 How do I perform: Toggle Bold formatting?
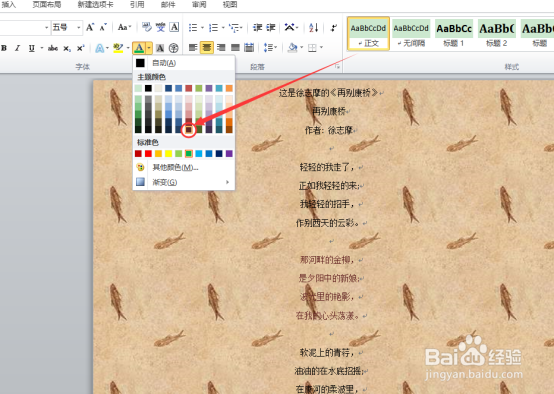pyautogui.click(x=4, y=48)
